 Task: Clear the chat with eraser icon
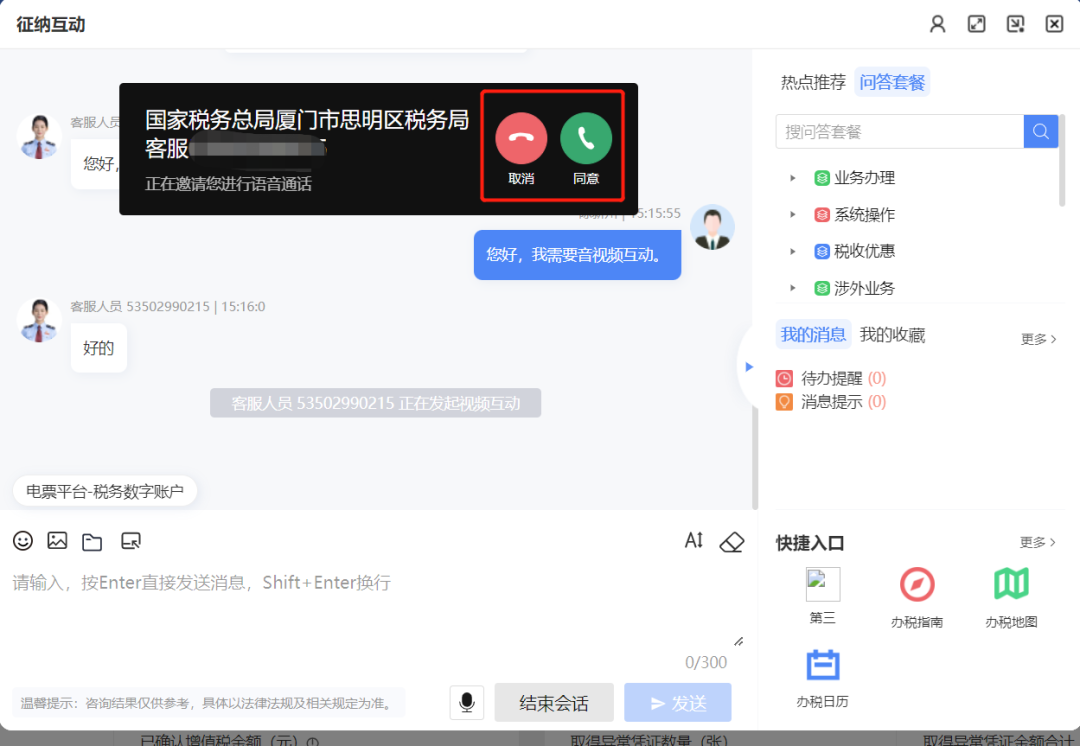tap(731, 542)
